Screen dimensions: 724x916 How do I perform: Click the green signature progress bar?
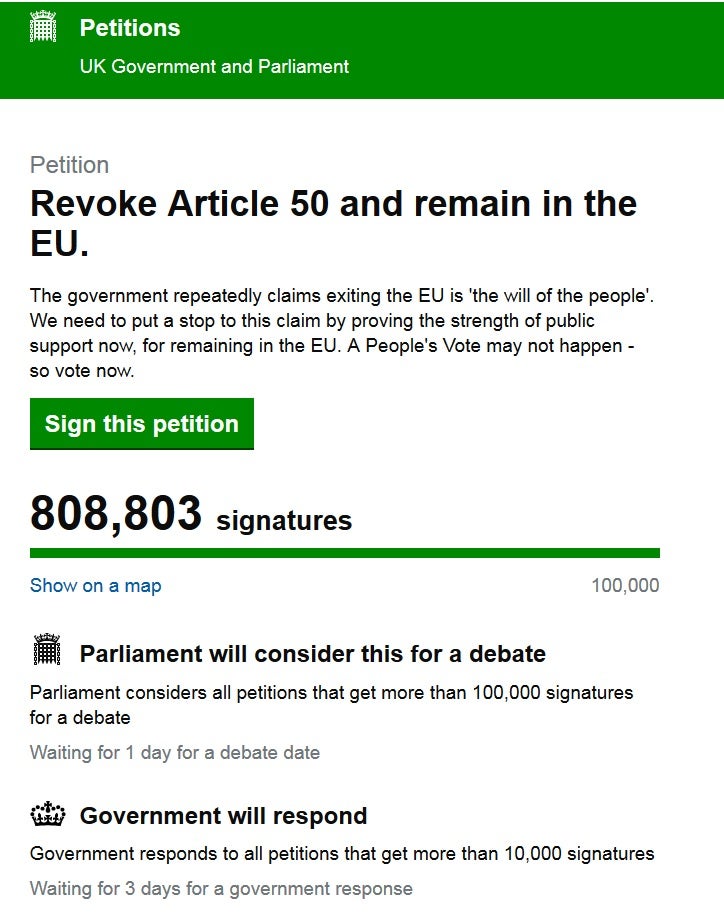[x=344, y=552]
